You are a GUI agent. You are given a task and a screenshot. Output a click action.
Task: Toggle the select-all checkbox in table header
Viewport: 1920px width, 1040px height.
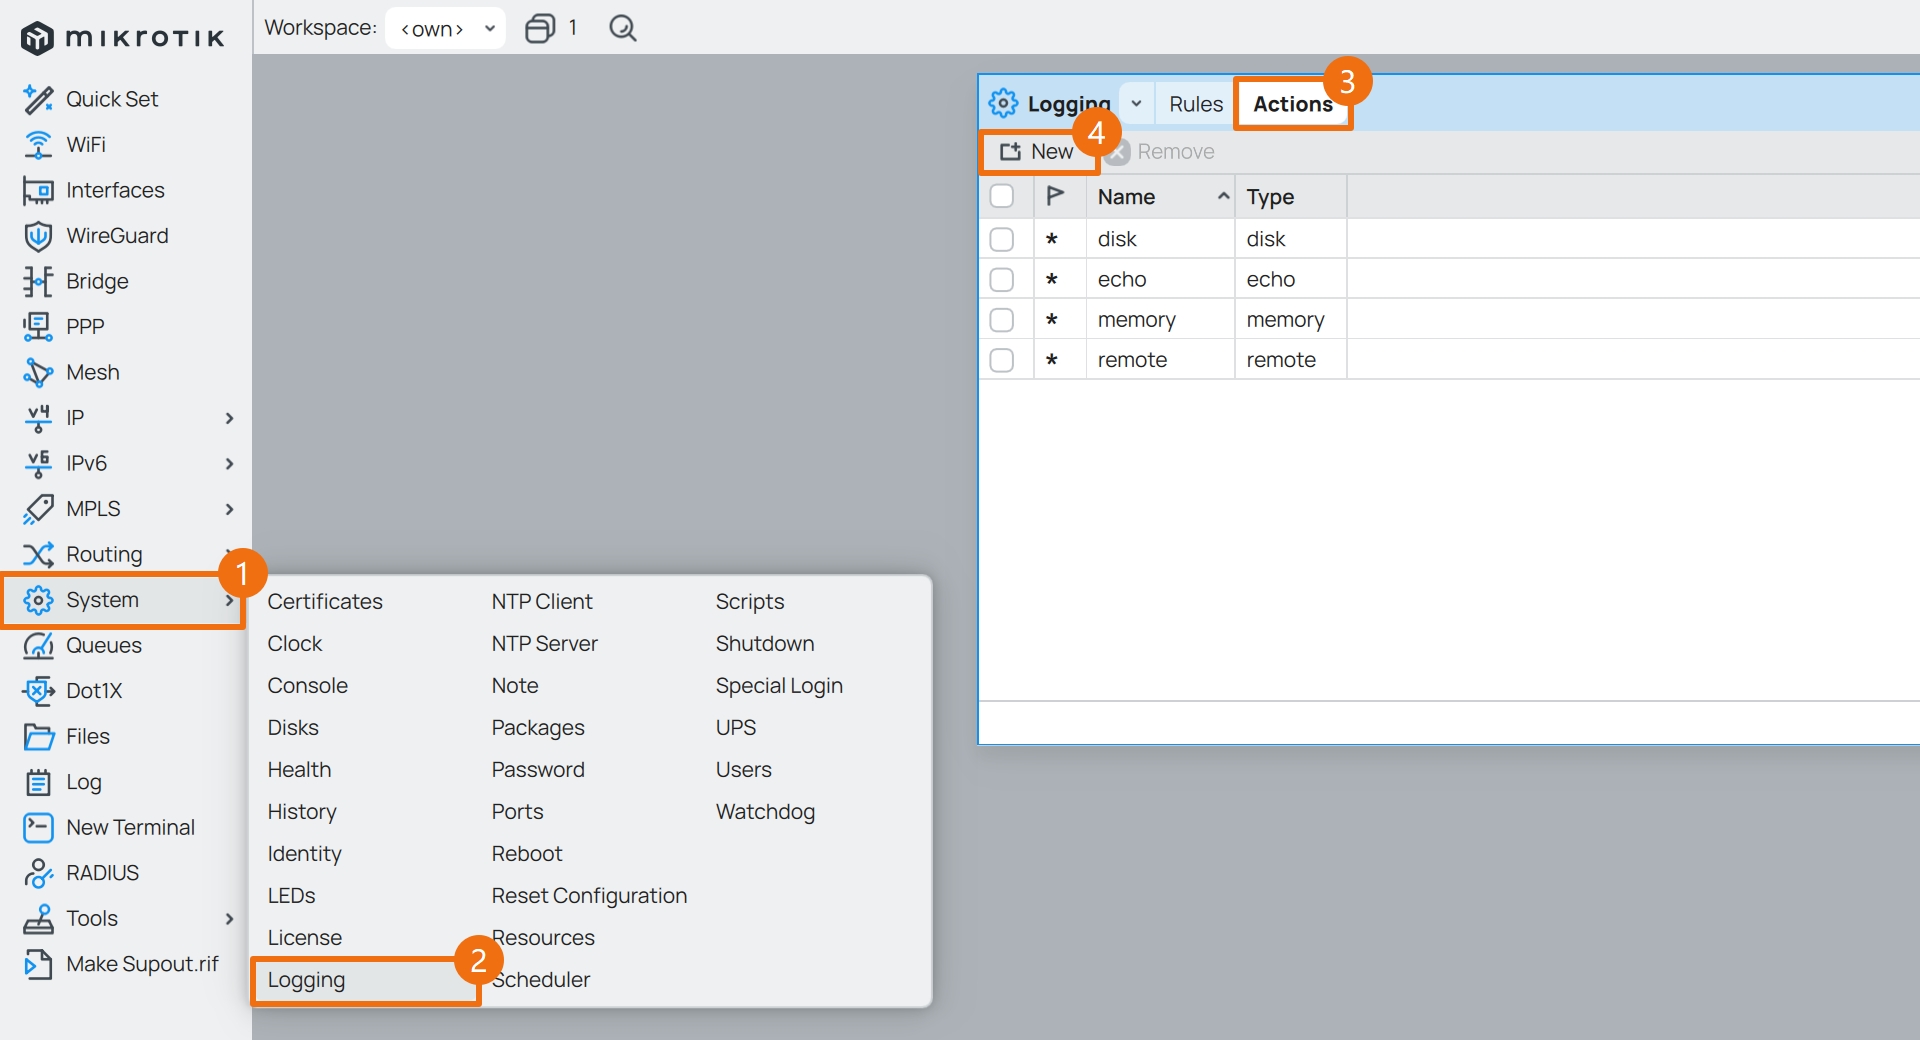tap(1002, 196)
